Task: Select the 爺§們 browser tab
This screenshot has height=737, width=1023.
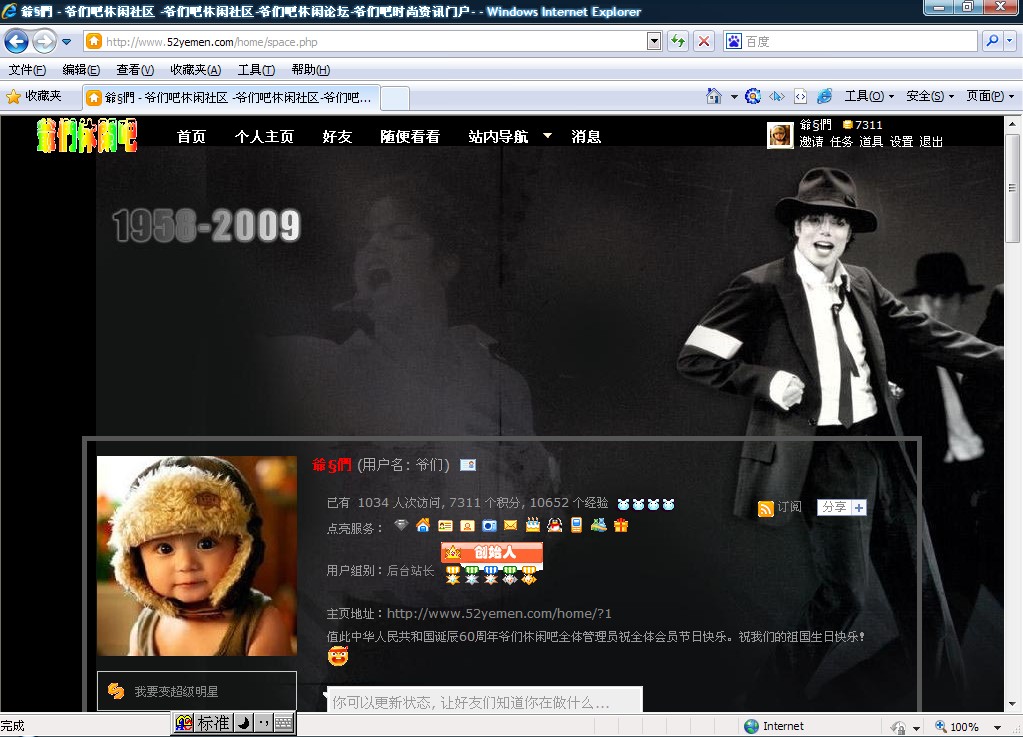Action: click(232, 98)
